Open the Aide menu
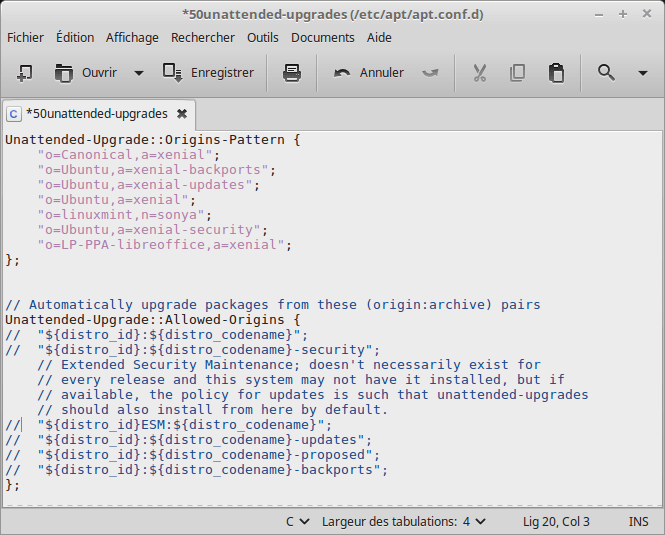 click(379, 37)
